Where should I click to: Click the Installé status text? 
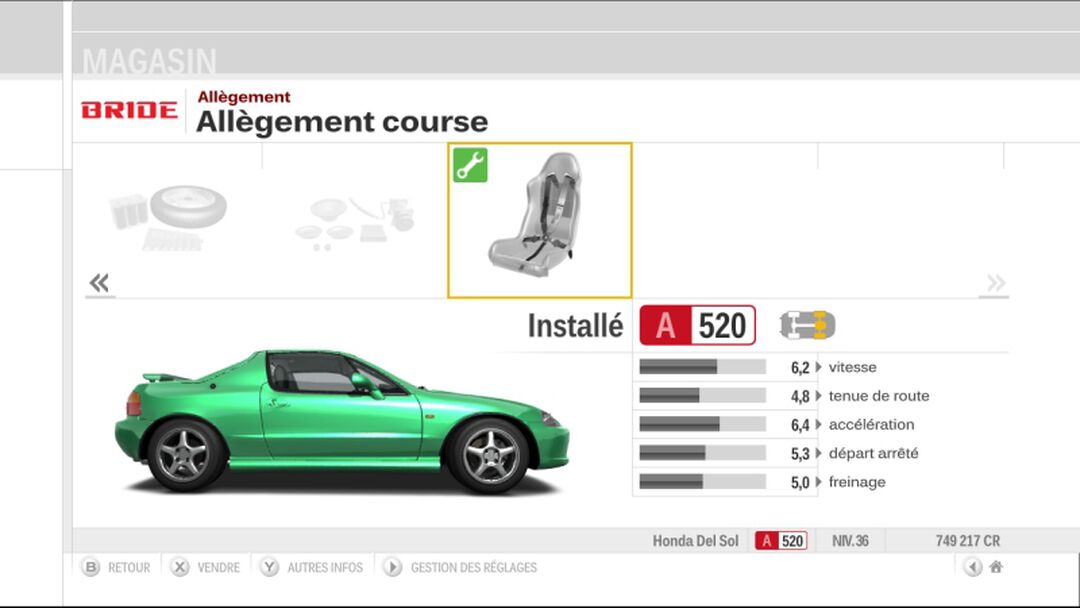[x=575, y=326]
